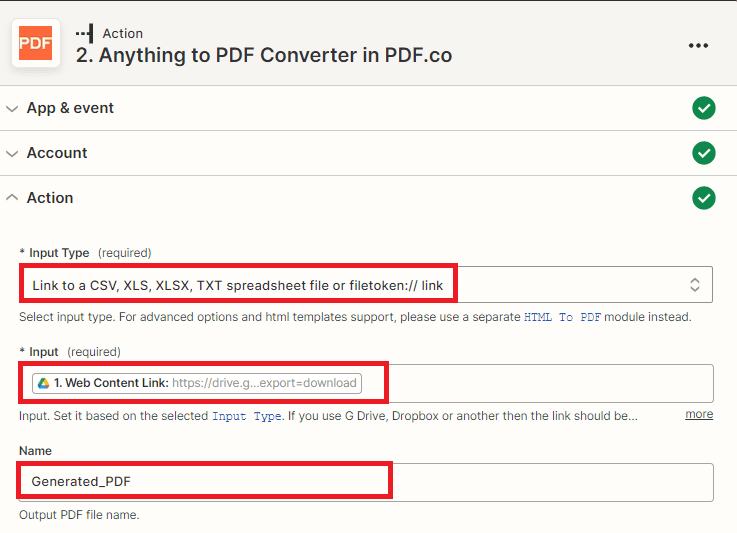Click the Name field containing Generated_PDF
Screen dimensions: 737x533
point(365,482)
